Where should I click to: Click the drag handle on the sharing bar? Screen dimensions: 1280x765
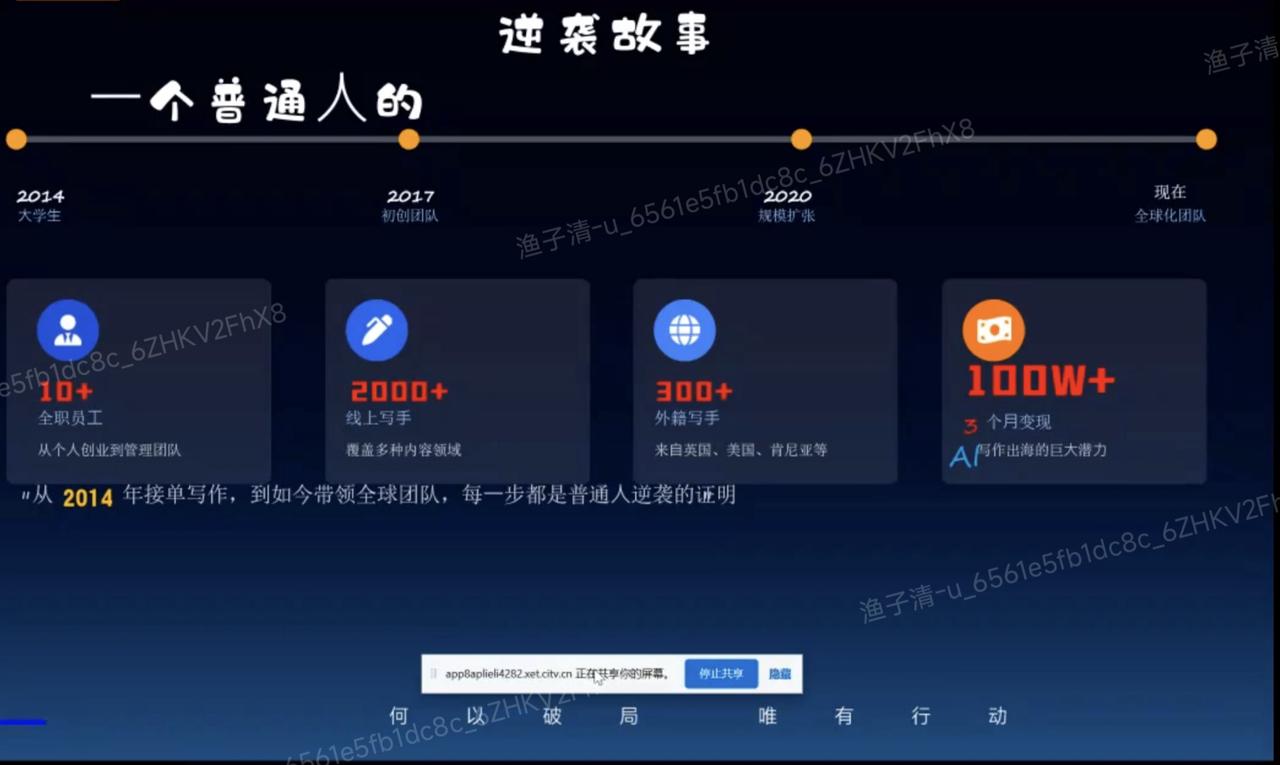pyautogui.click(x=433, y=674)
